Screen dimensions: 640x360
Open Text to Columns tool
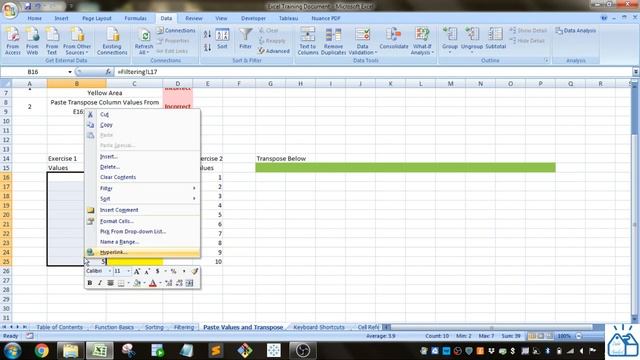click(308, 41)
